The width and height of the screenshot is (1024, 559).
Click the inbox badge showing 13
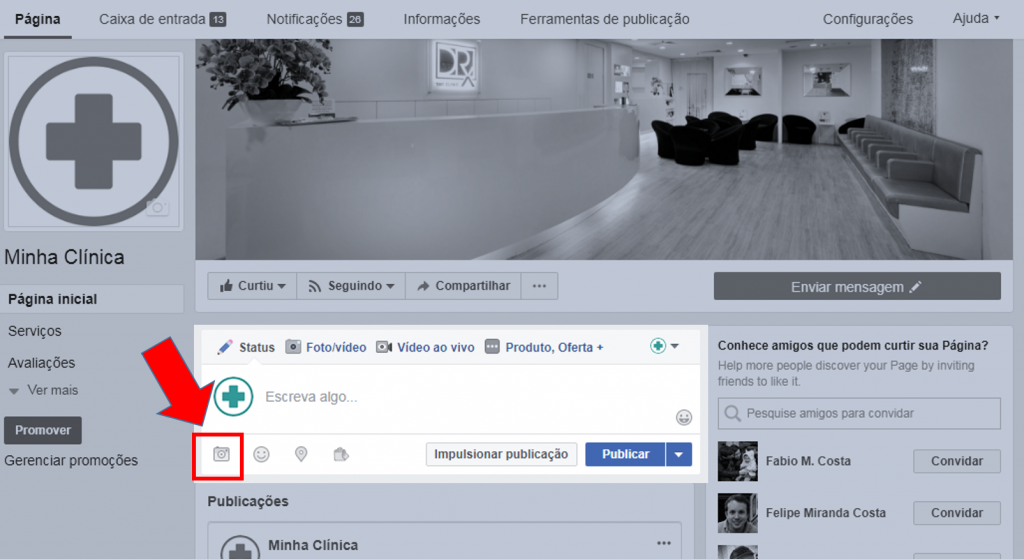click(x=218, y=20)
